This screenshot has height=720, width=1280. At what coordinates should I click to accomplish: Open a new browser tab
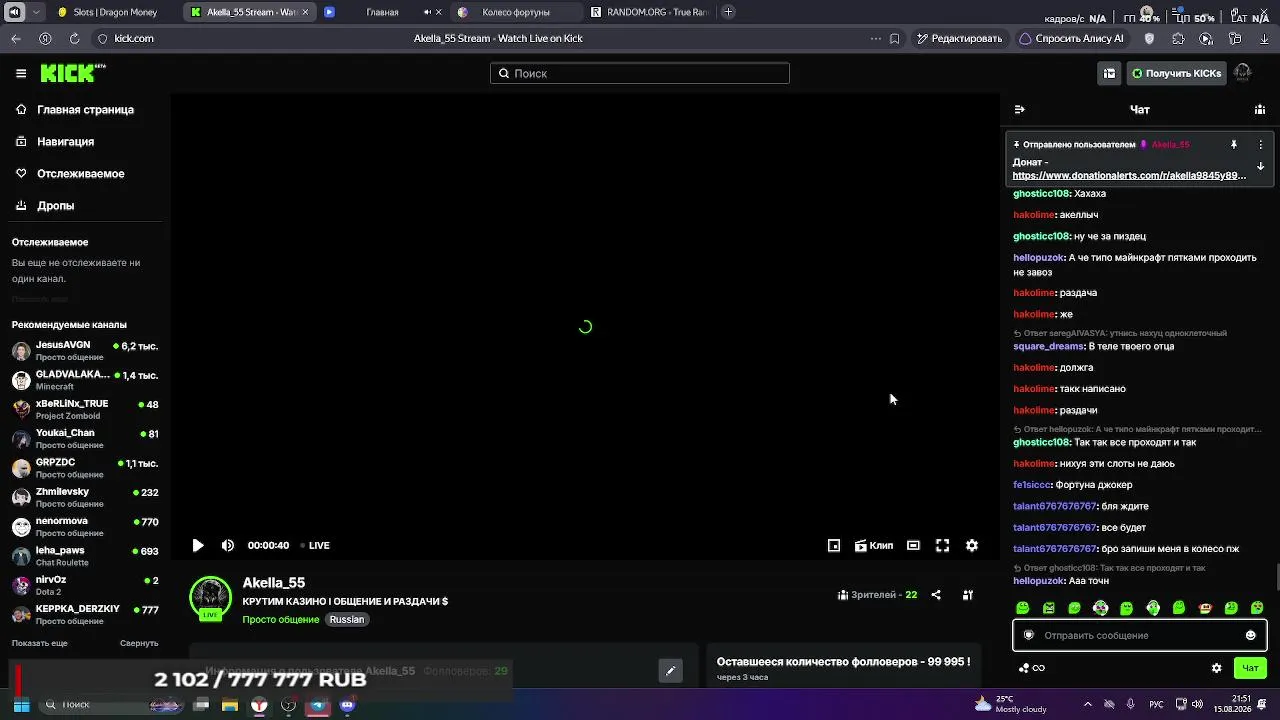728,12
